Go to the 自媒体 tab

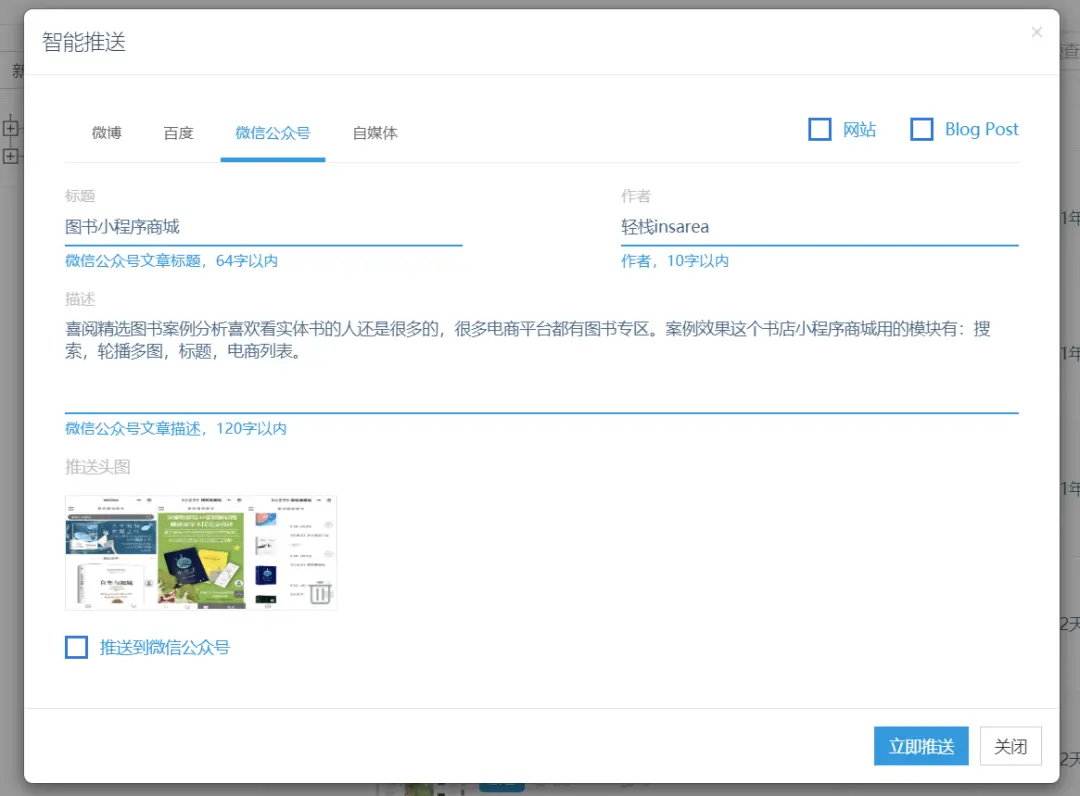click(375, 133)
